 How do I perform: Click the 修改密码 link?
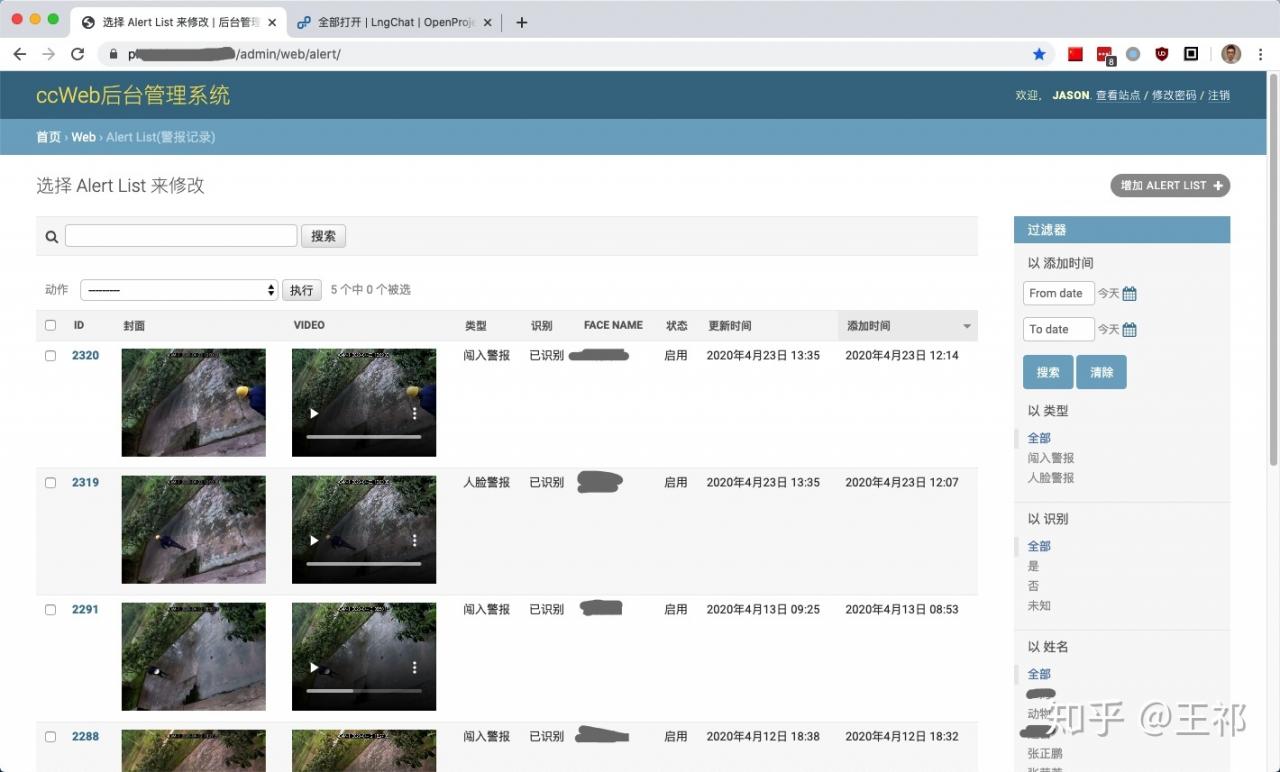1174,96
